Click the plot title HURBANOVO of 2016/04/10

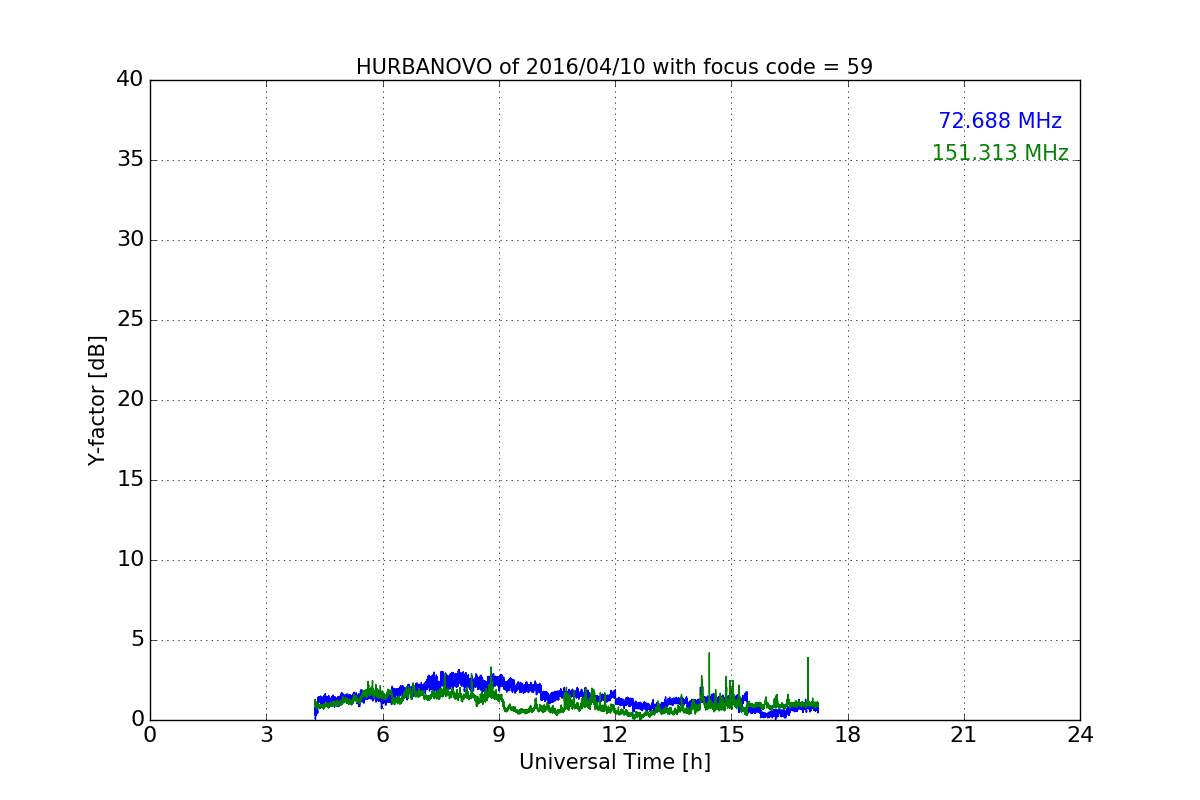[x=614, y=67]
